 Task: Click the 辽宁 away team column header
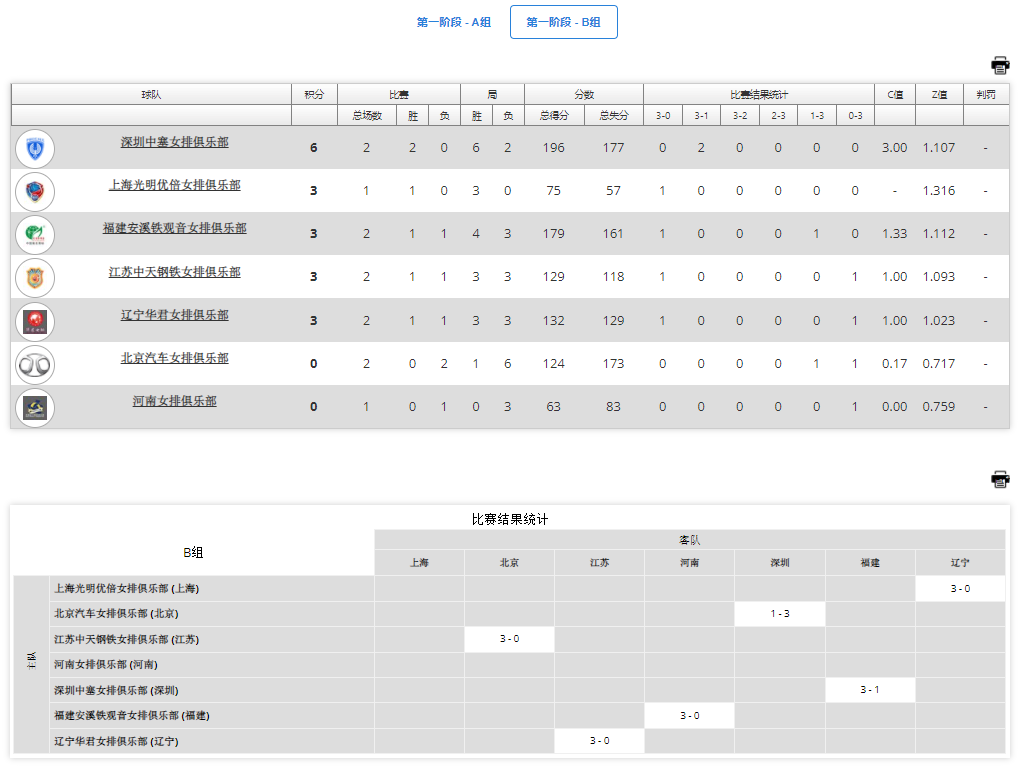click(961, 563)
